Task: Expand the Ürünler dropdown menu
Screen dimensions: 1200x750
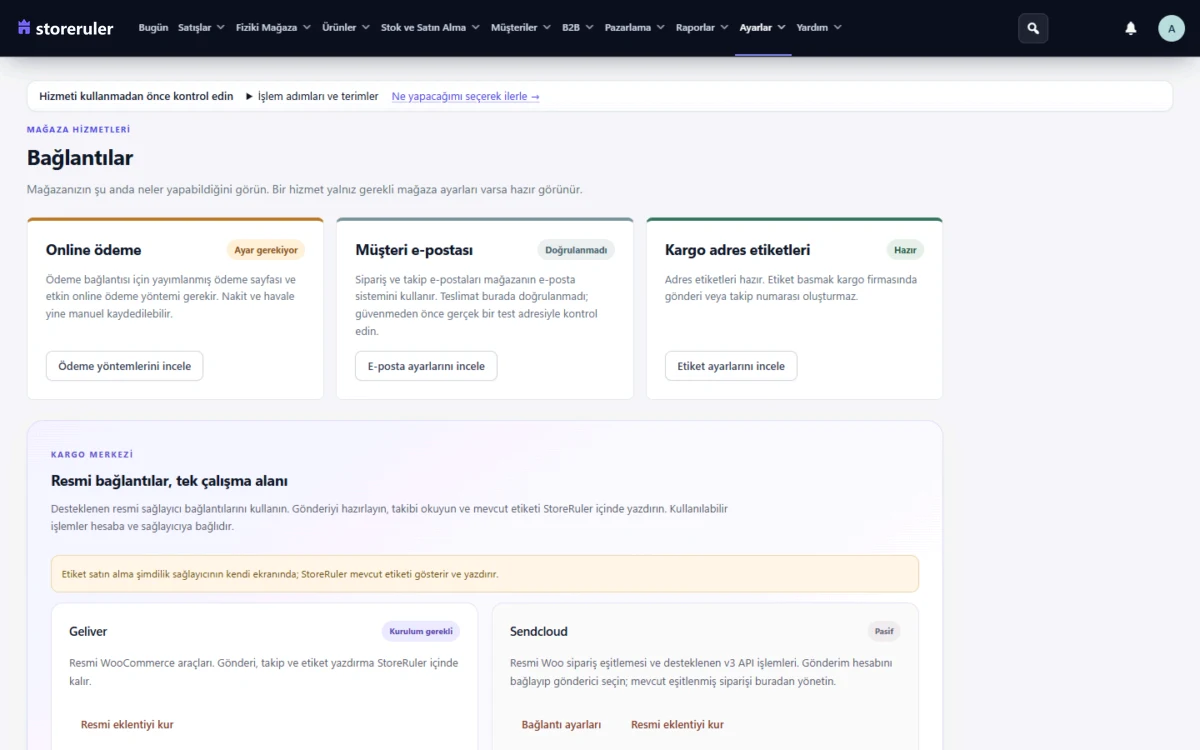Action: coord(346,28)
